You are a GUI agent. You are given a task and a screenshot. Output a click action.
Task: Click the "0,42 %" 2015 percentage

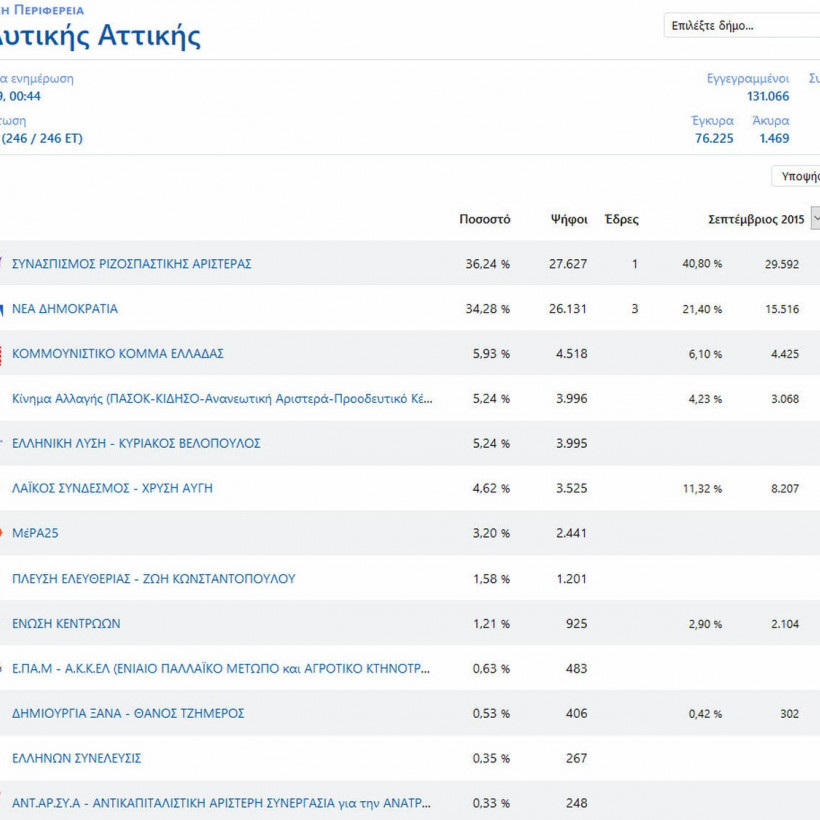[x=705, y=714]
